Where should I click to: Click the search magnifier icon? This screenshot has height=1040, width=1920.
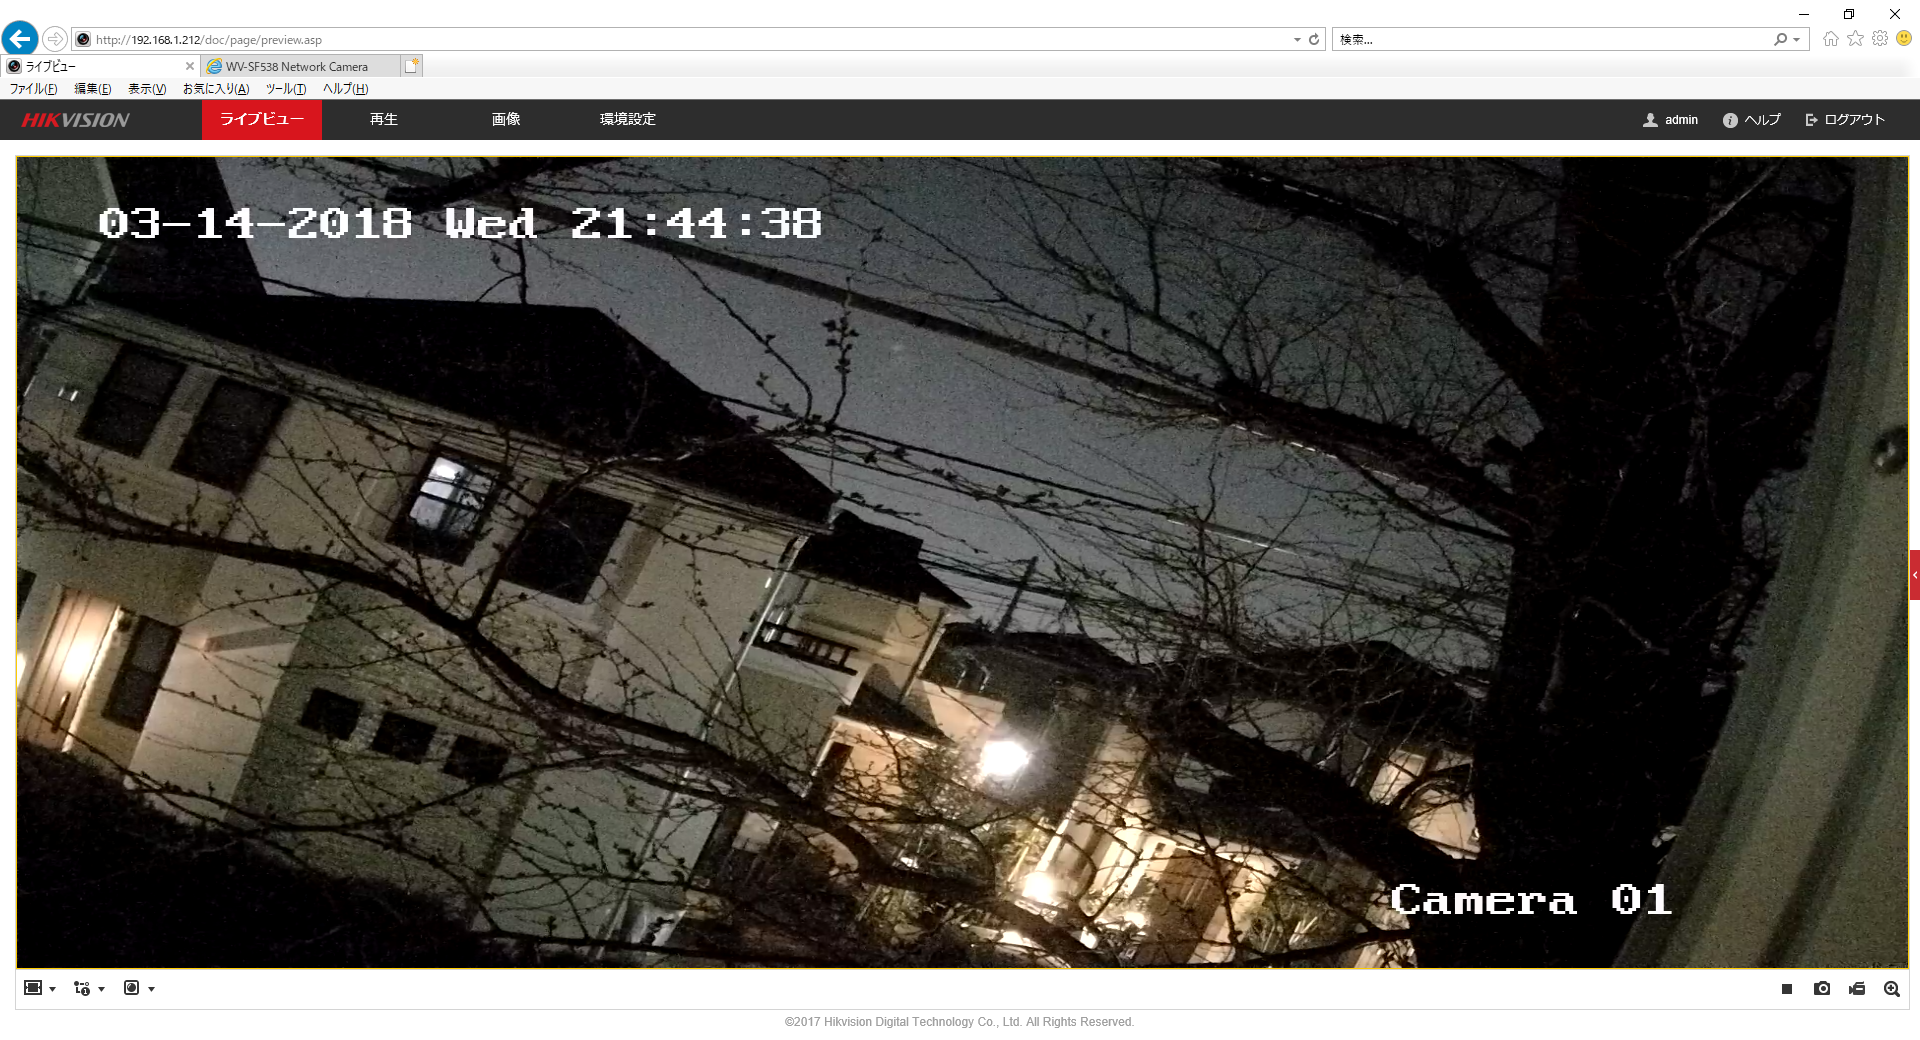click(x=1781, y=40)
